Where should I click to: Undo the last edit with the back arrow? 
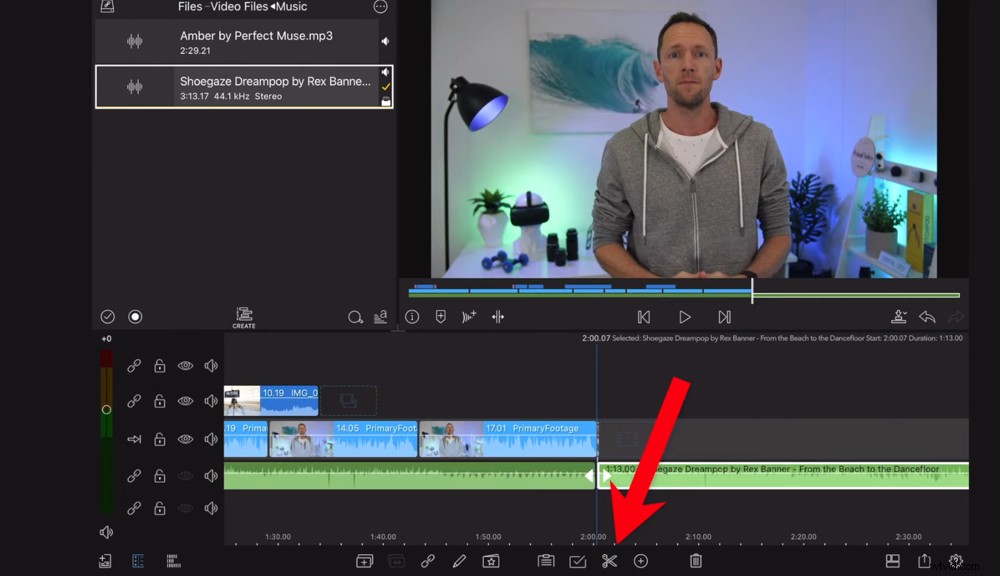tap(927, 317)
